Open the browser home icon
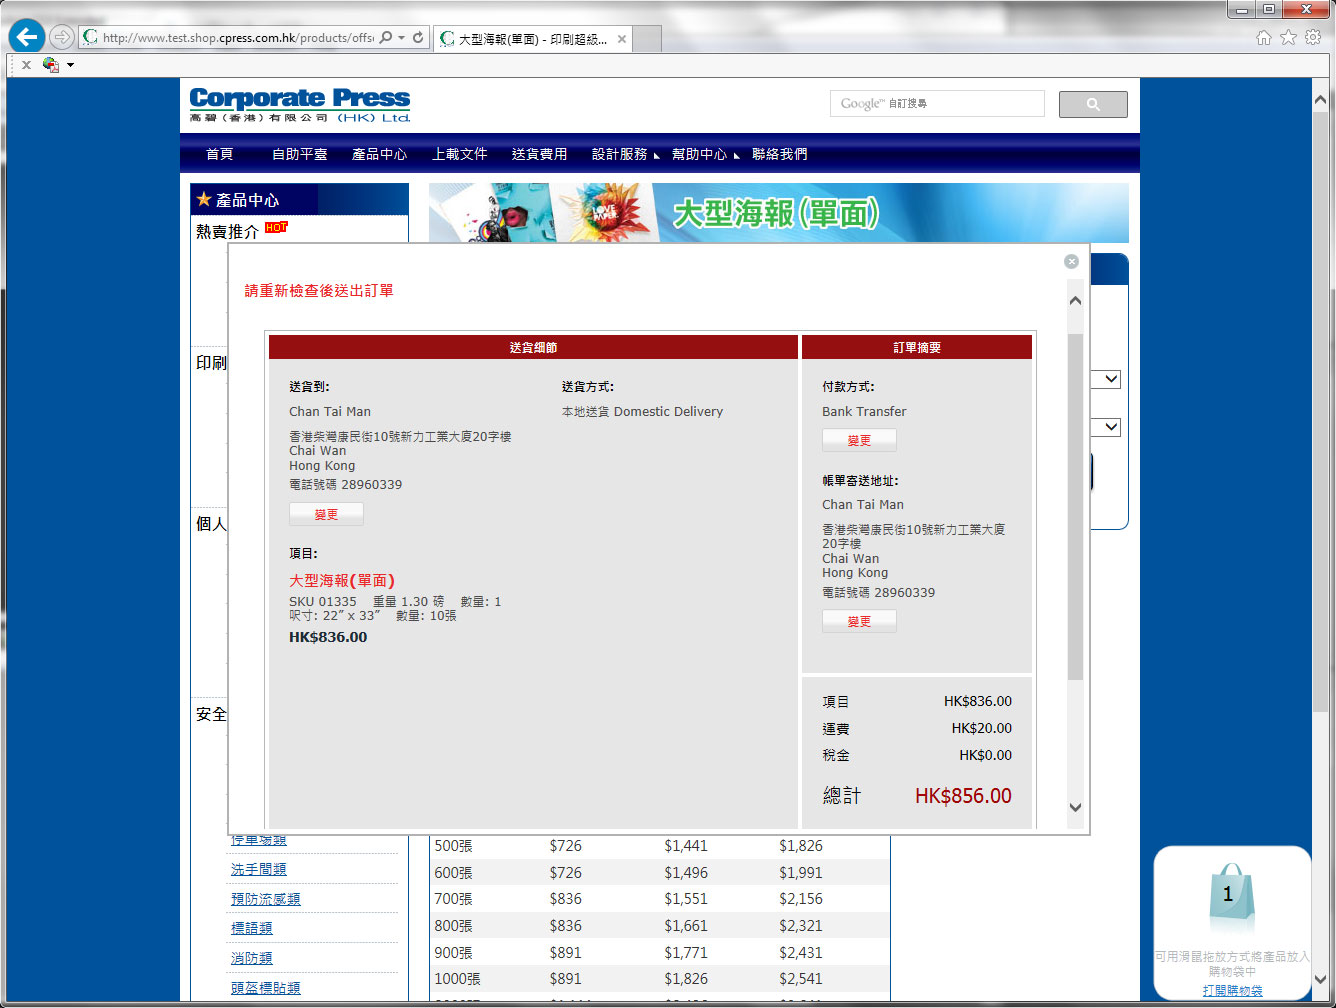This screenshot has height=1008, width=1336. 1264,38
